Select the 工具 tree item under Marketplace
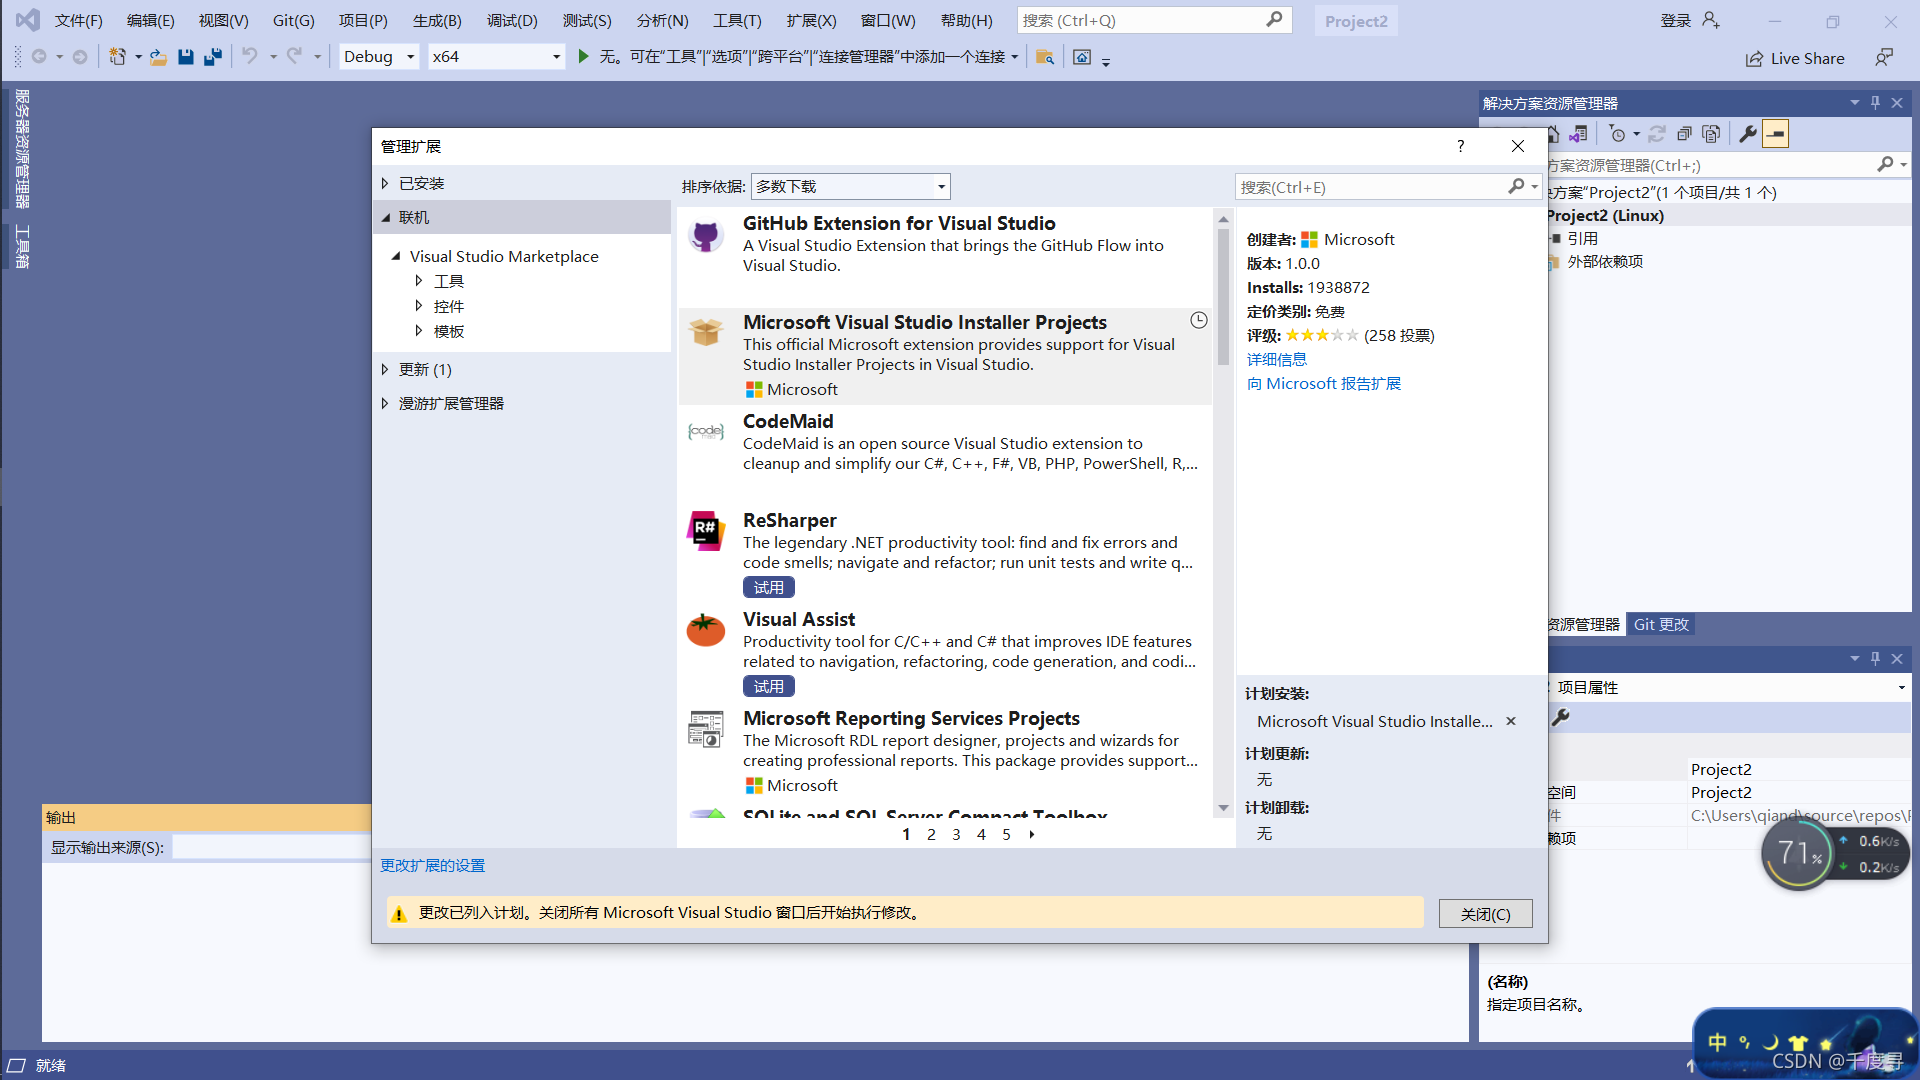1920x1080 pixels. 448,280
